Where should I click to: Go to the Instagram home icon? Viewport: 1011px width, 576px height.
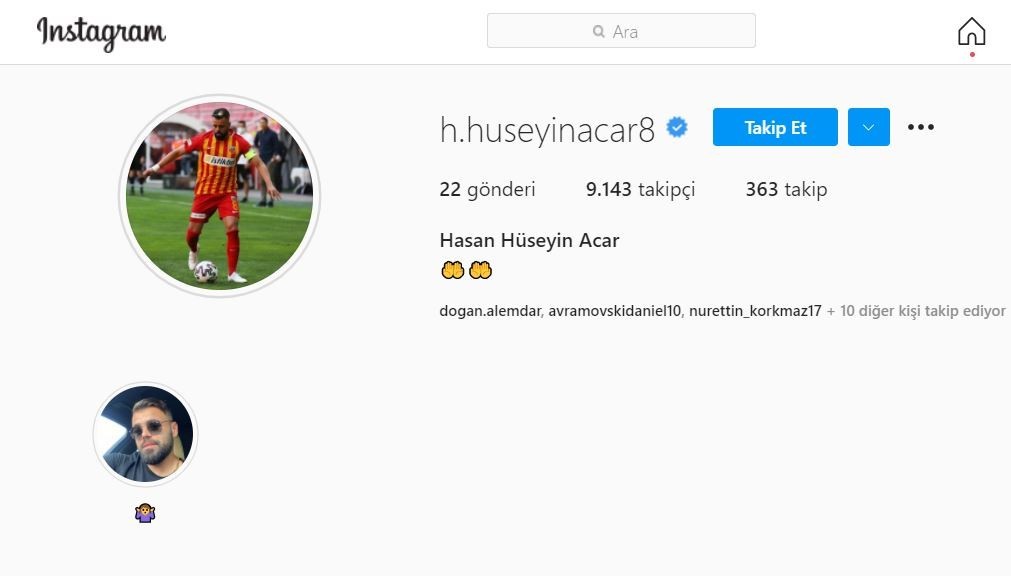click(971, 31)
